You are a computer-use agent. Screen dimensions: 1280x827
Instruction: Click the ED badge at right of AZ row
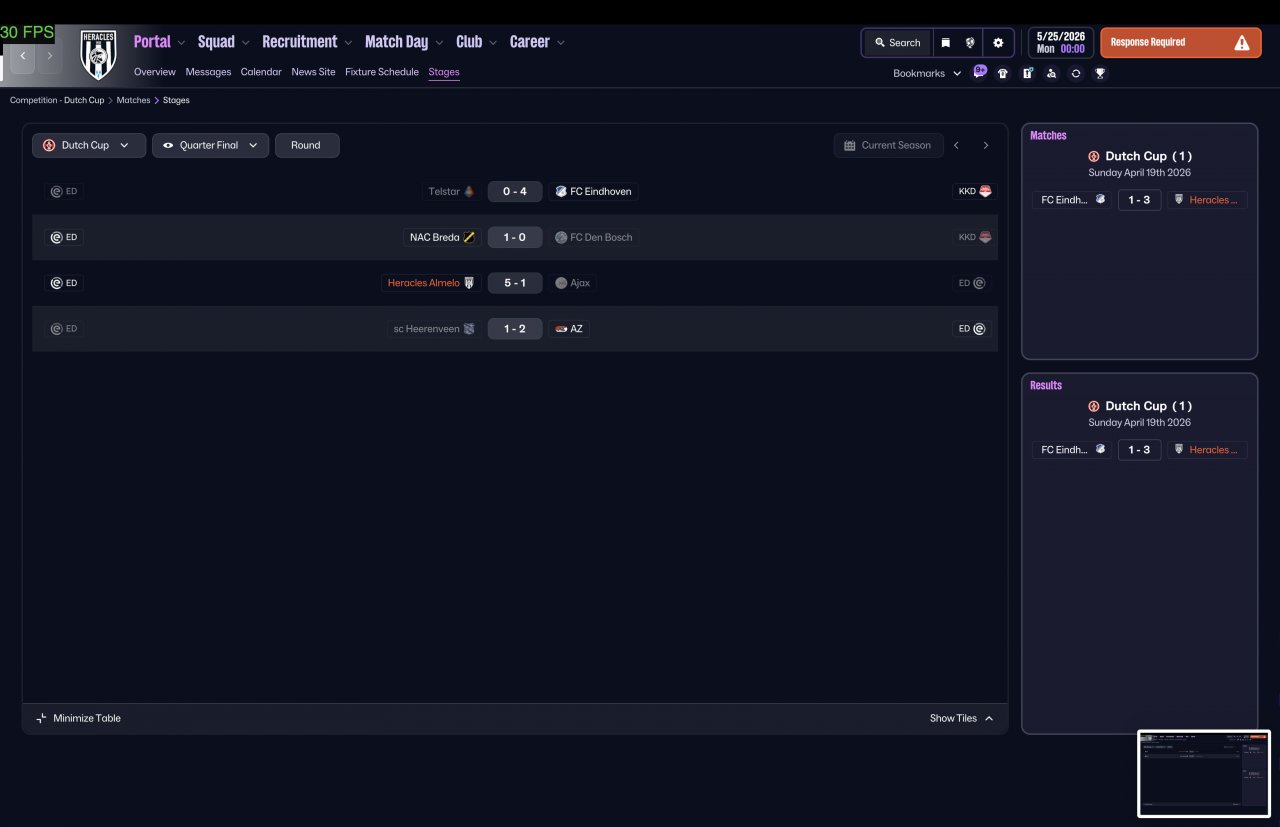(x=972, y=329)
